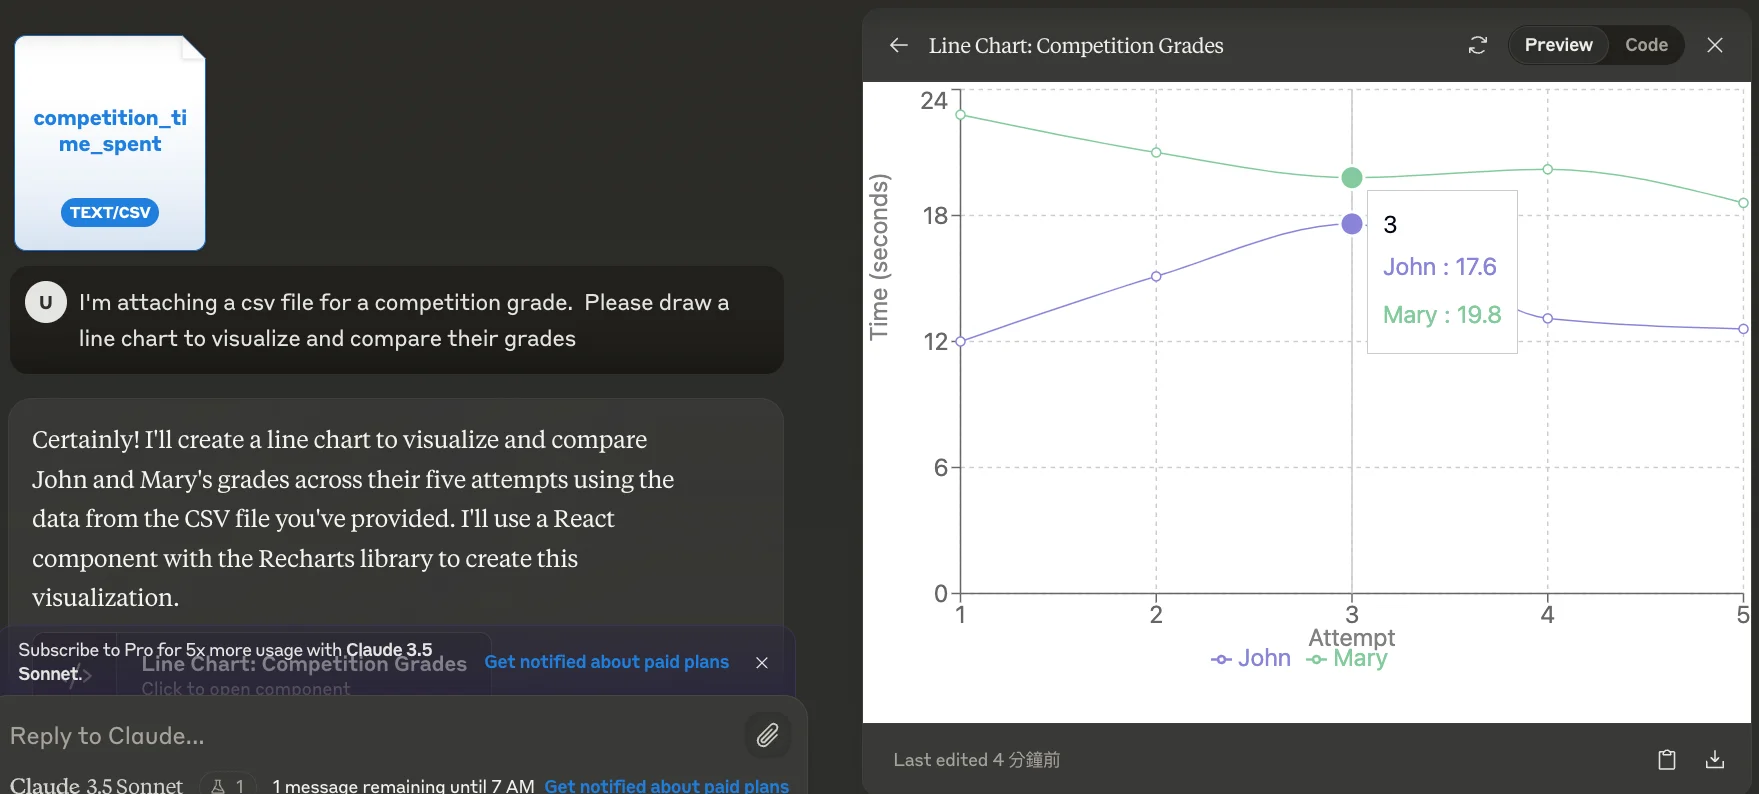Image resolution: width=1759 pixels, height=794 pixels.
Task: Click Get notified about paid plans near the banner
Action: click(x=607, y=661)
